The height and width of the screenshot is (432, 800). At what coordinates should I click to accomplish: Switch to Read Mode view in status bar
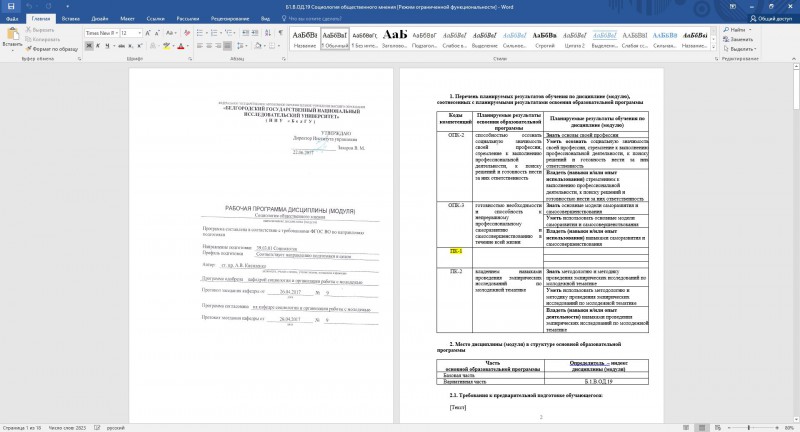(x=686, y=428)
